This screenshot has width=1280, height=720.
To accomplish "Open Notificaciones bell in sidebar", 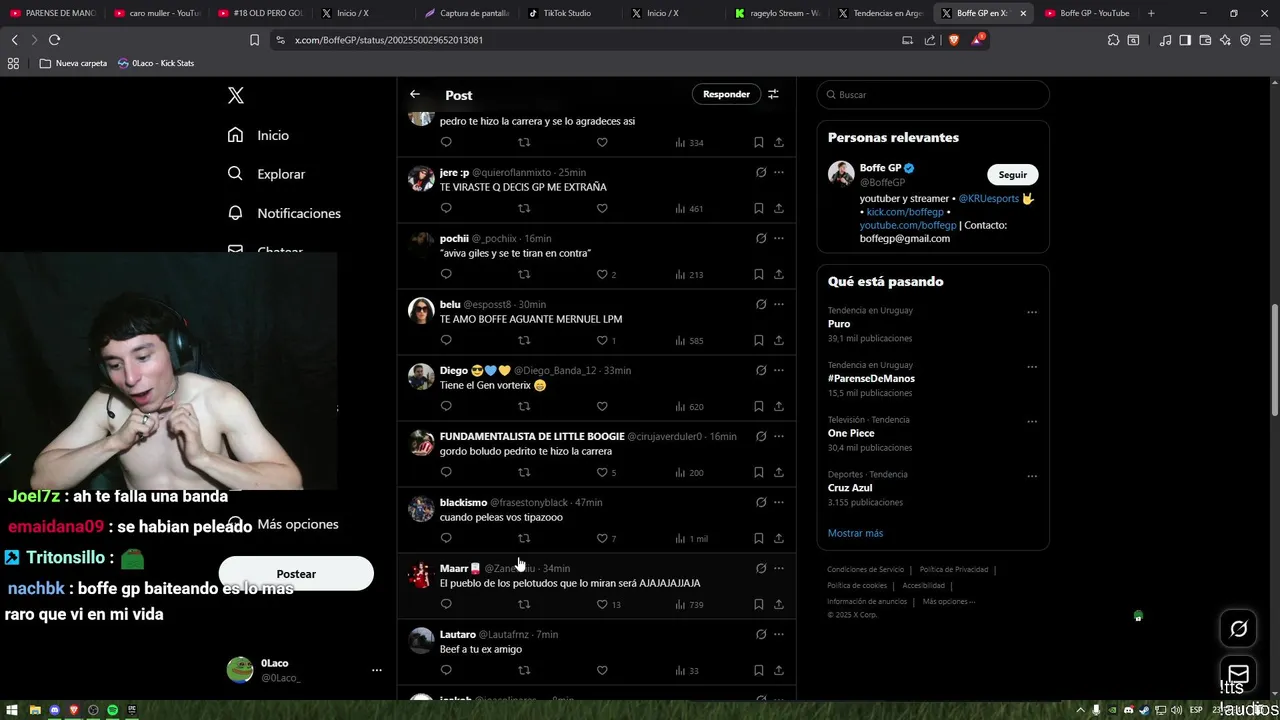I will point(235,213).
